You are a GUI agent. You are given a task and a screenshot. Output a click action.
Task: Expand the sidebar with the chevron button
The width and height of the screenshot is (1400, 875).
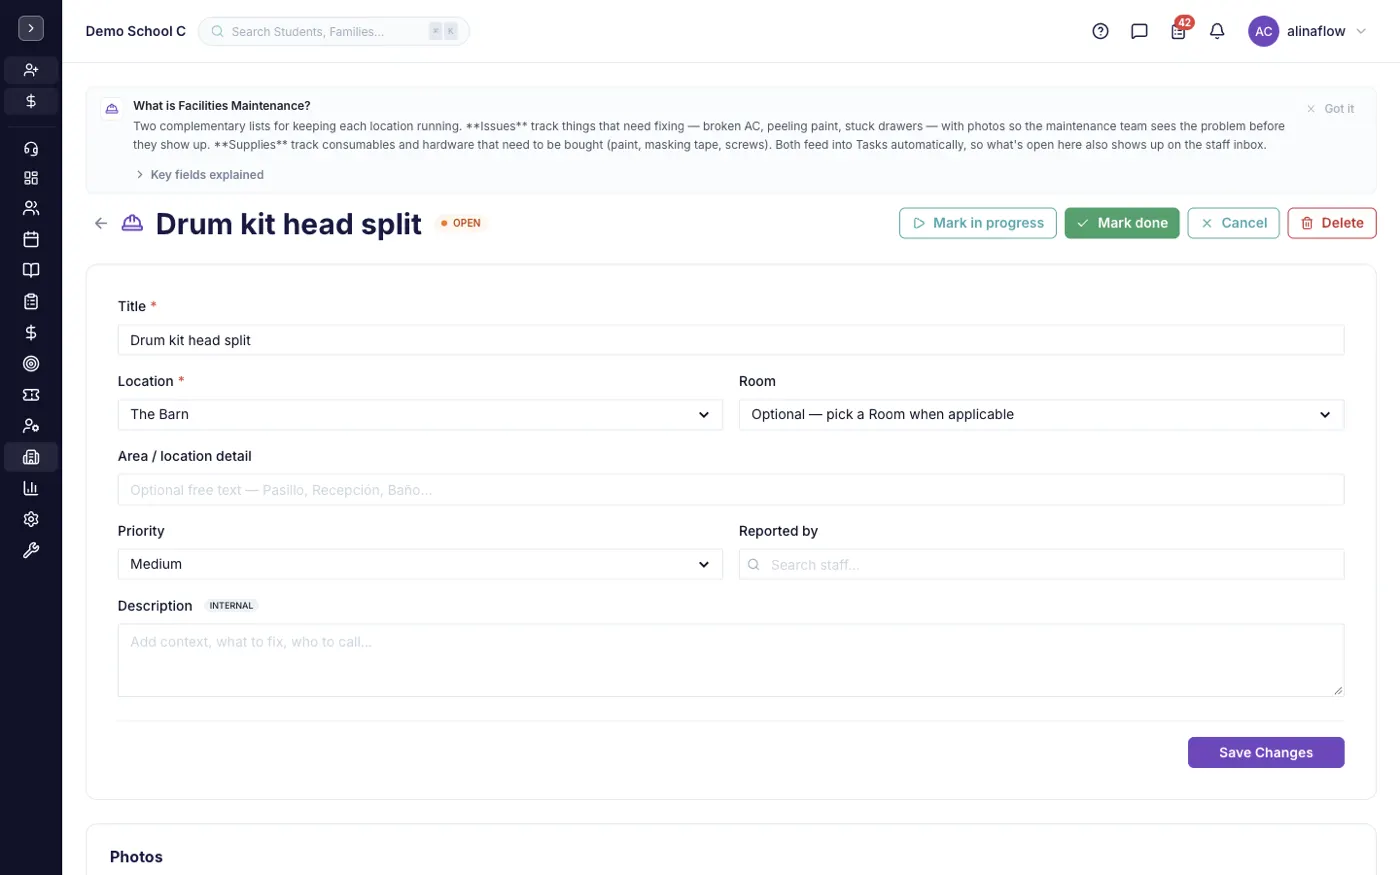31,29
